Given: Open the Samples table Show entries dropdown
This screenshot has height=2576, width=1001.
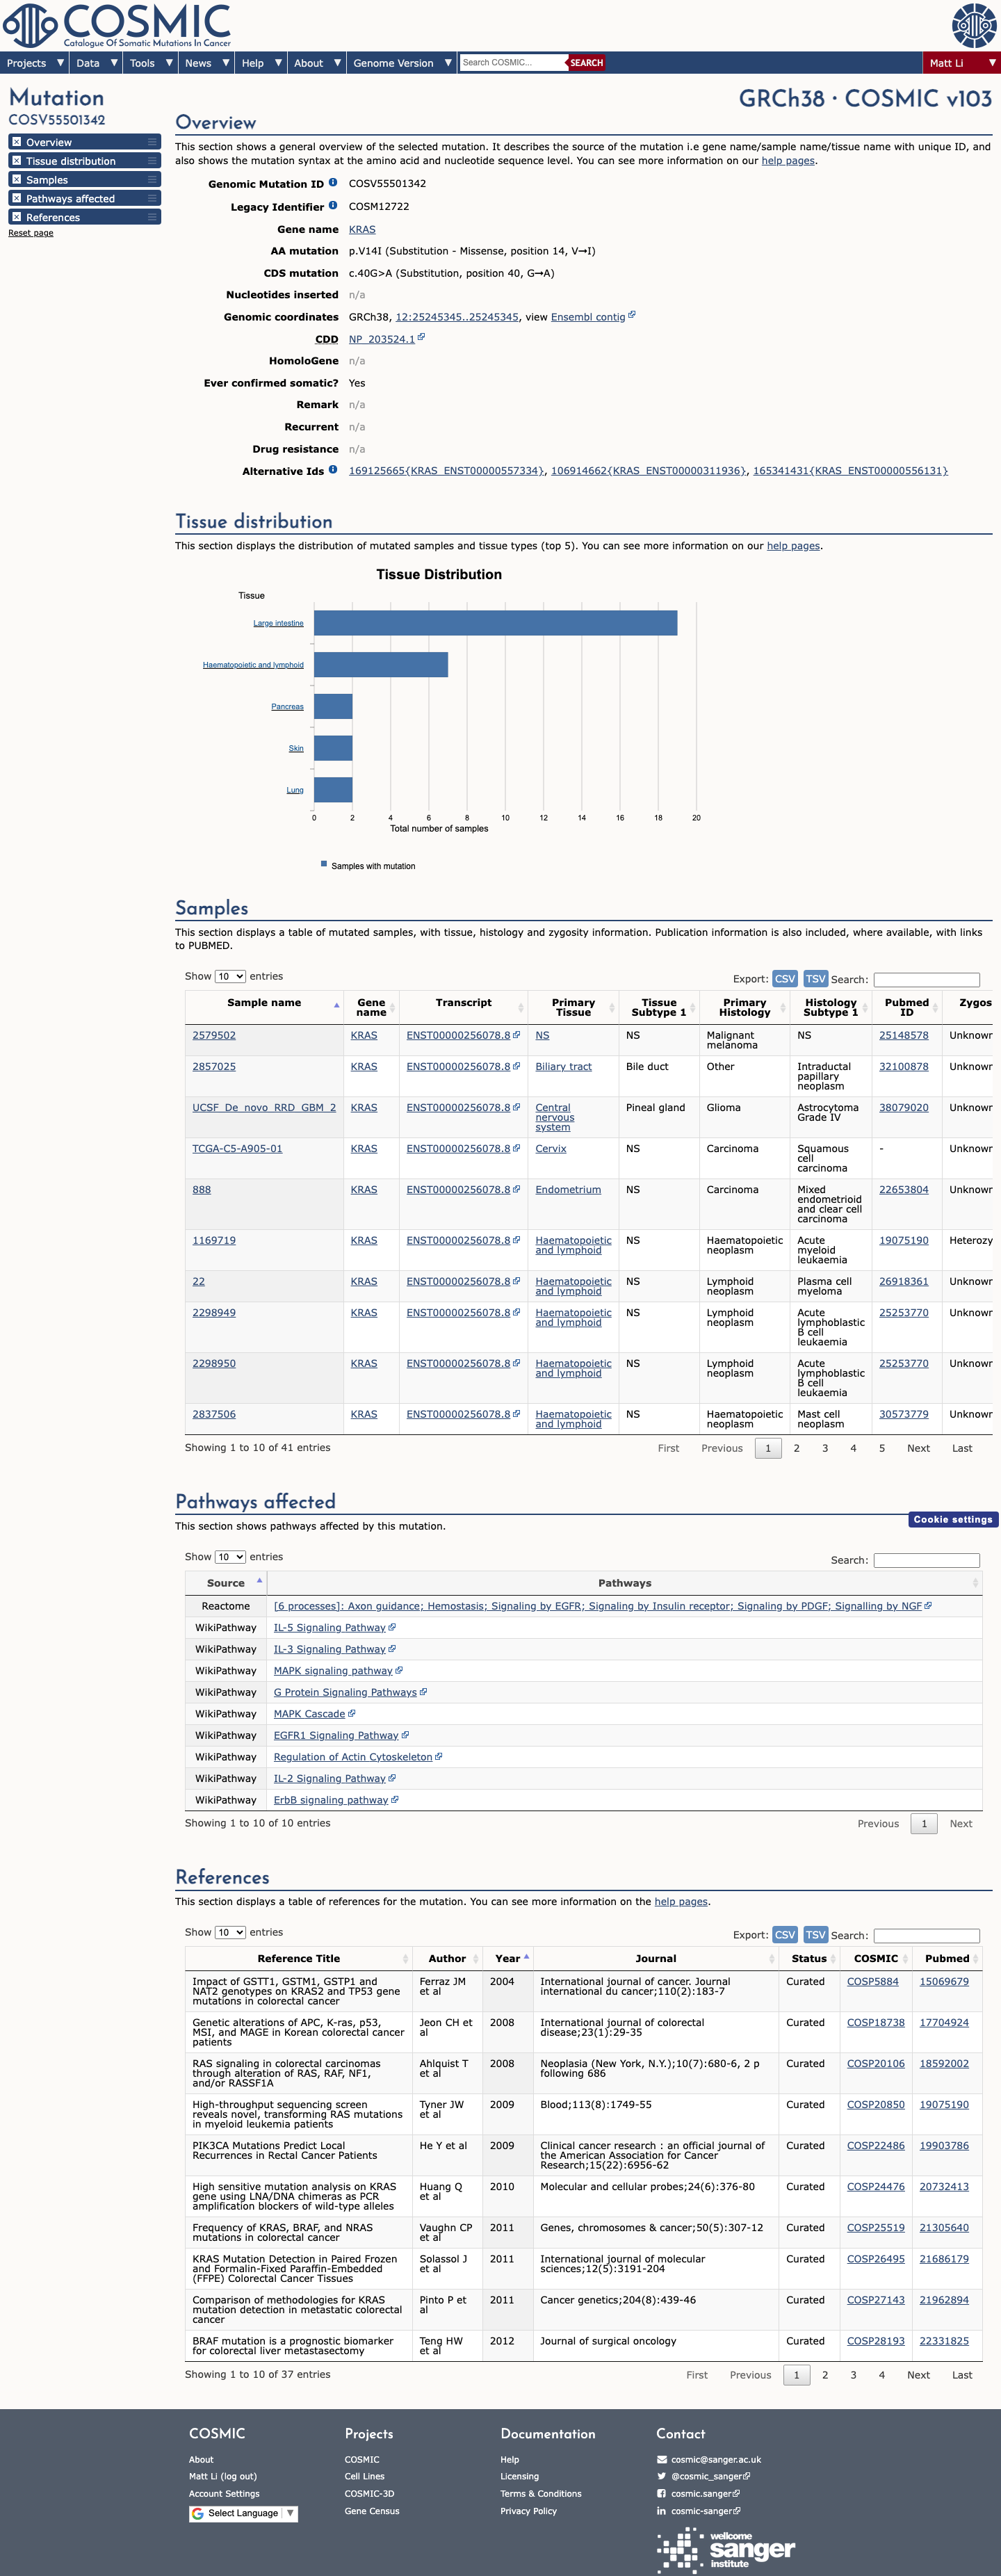Looking at the screenshot, I should 230,977.
